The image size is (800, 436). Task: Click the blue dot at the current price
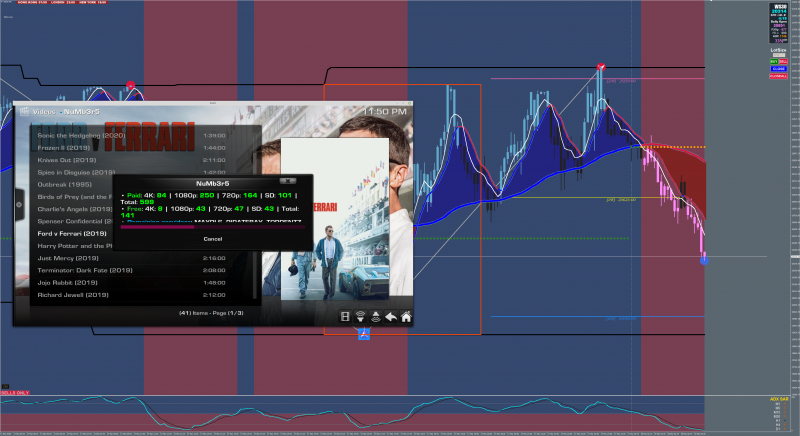[704, 261]
